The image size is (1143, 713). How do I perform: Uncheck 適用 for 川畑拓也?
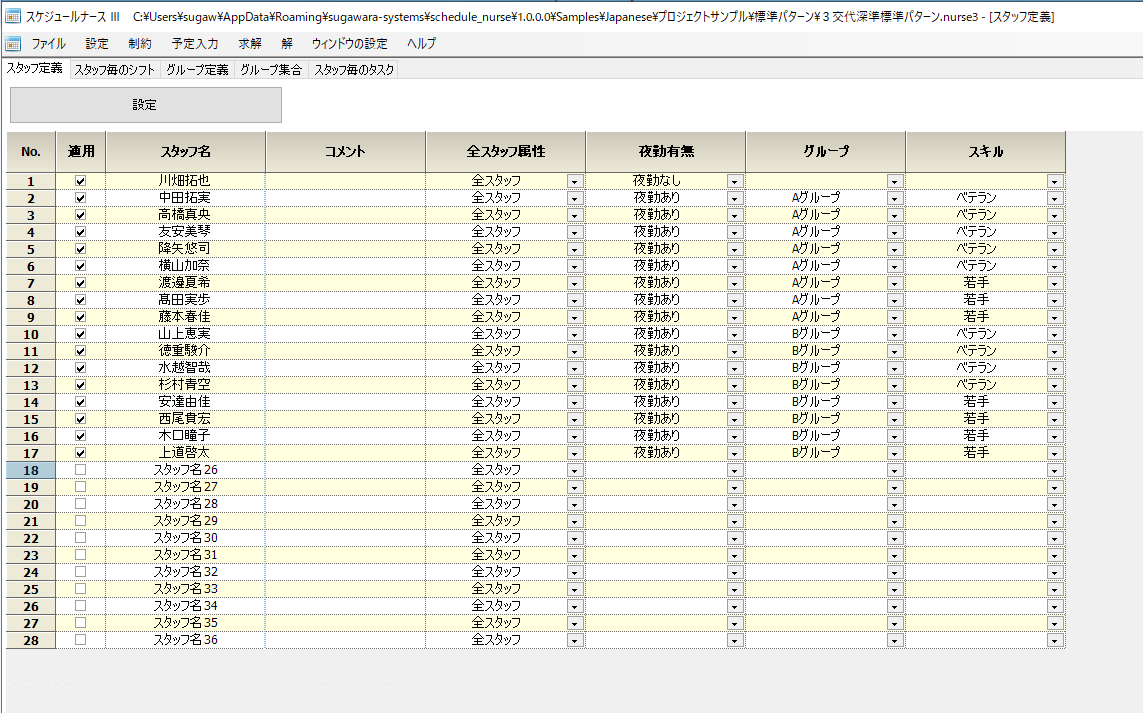80,181
